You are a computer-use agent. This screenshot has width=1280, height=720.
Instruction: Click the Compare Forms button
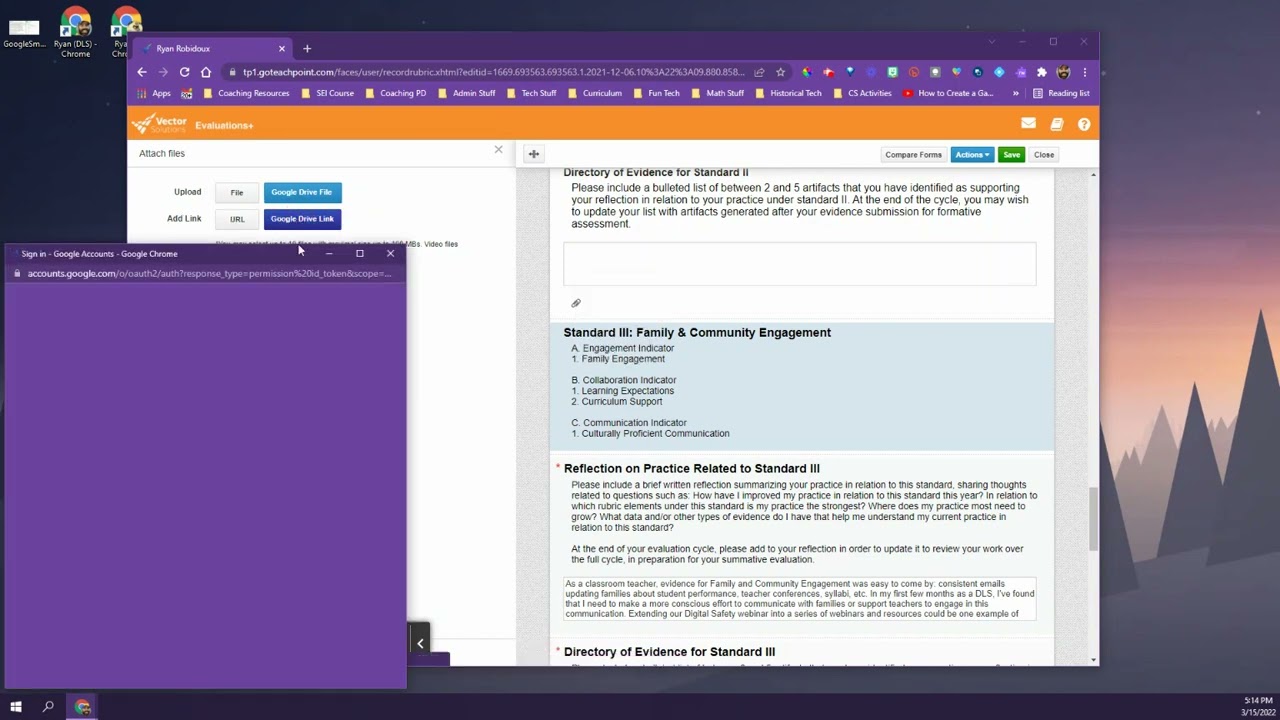(913, 155)
